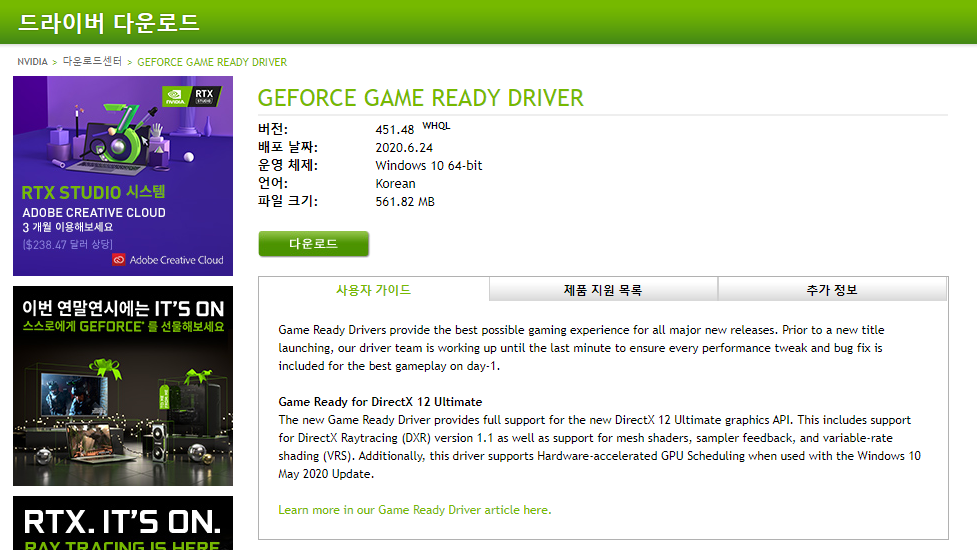Select the file size 561.82 MB
The width and height of the screenshot is (977, 550).
coord(405,202)
